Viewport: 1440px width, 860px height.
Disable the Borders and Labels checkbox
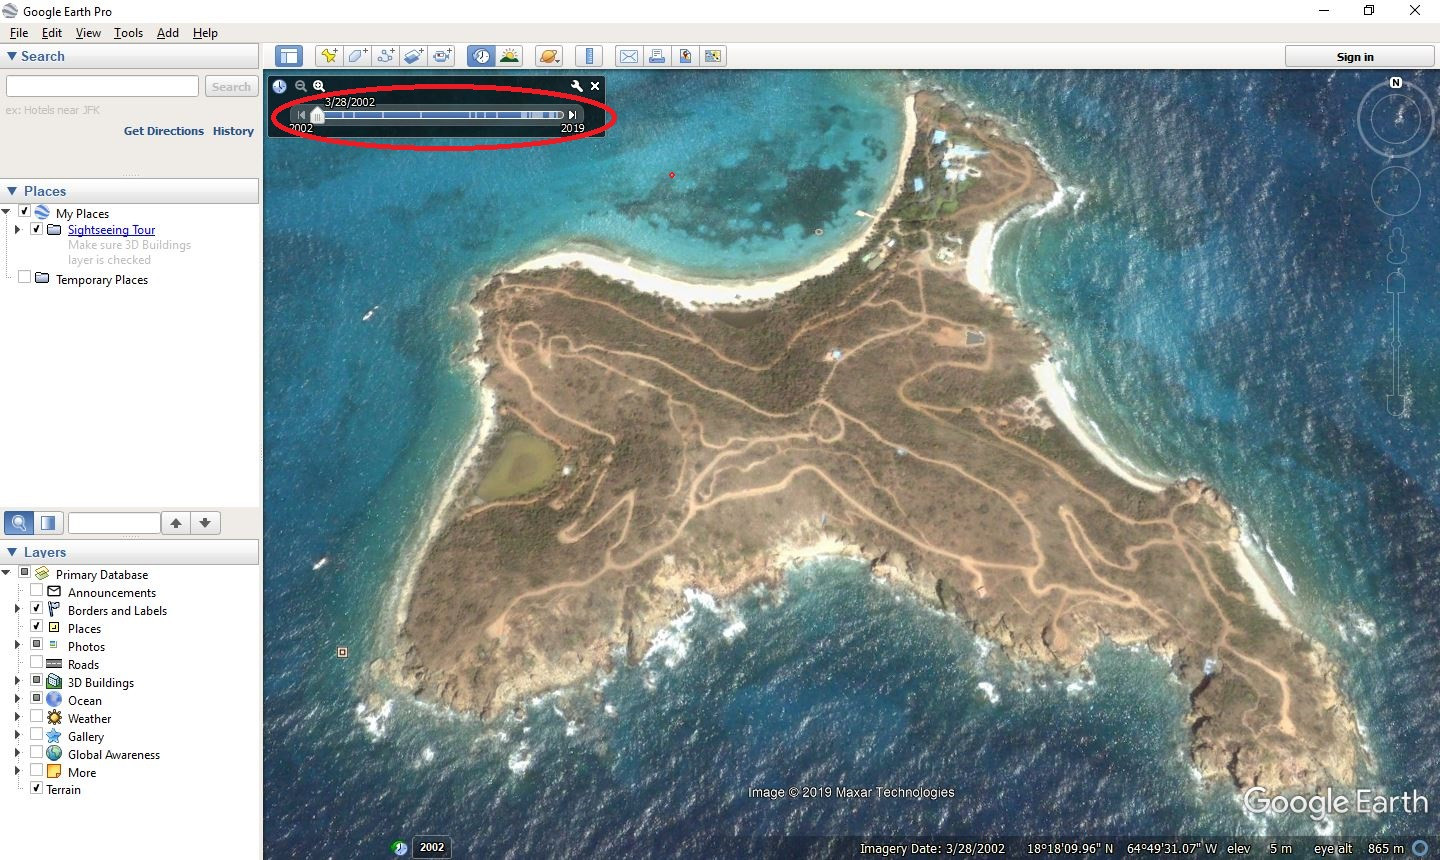(37, 610)
